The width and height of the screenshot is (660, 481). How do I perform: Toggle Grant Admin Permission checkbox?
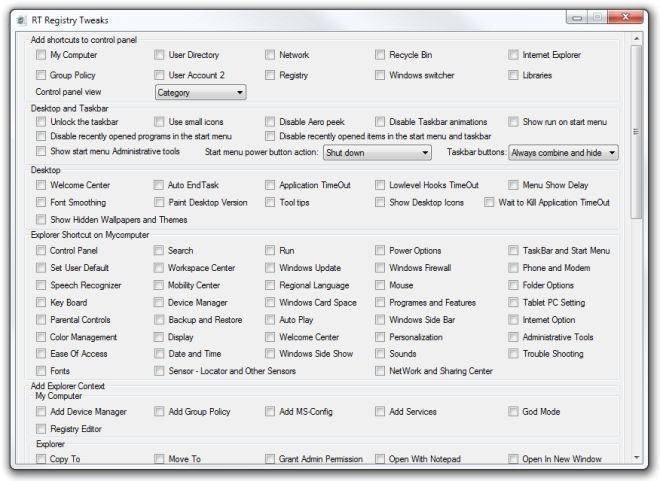[271, 459]
